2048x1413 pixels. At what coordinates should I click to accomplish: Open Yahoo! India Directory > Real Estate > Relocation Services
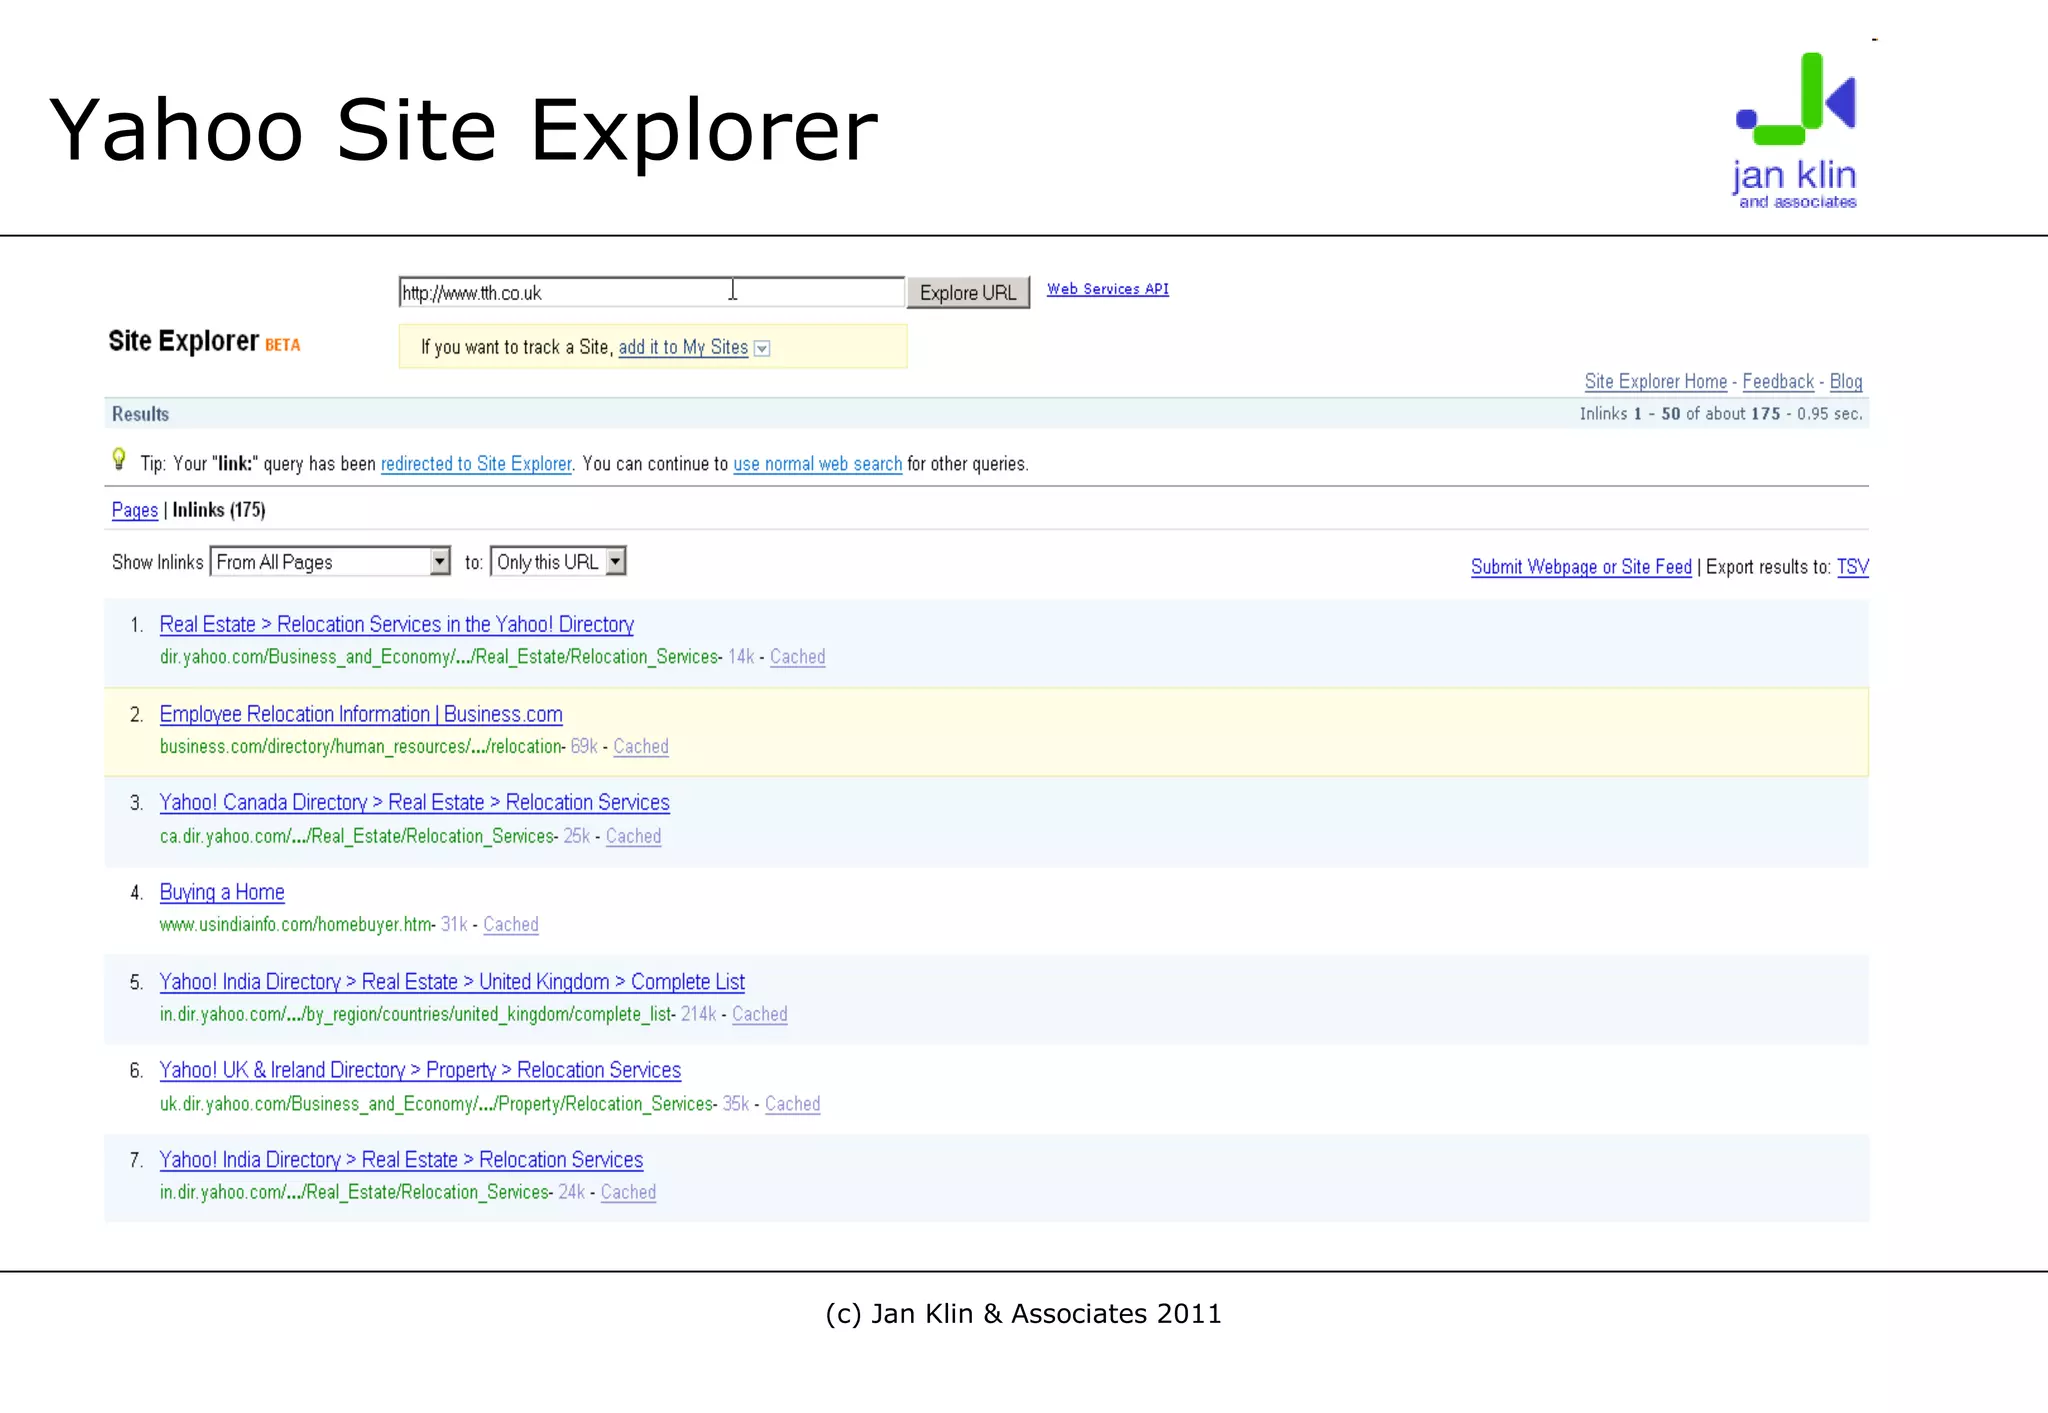(x=401, y=1160)
